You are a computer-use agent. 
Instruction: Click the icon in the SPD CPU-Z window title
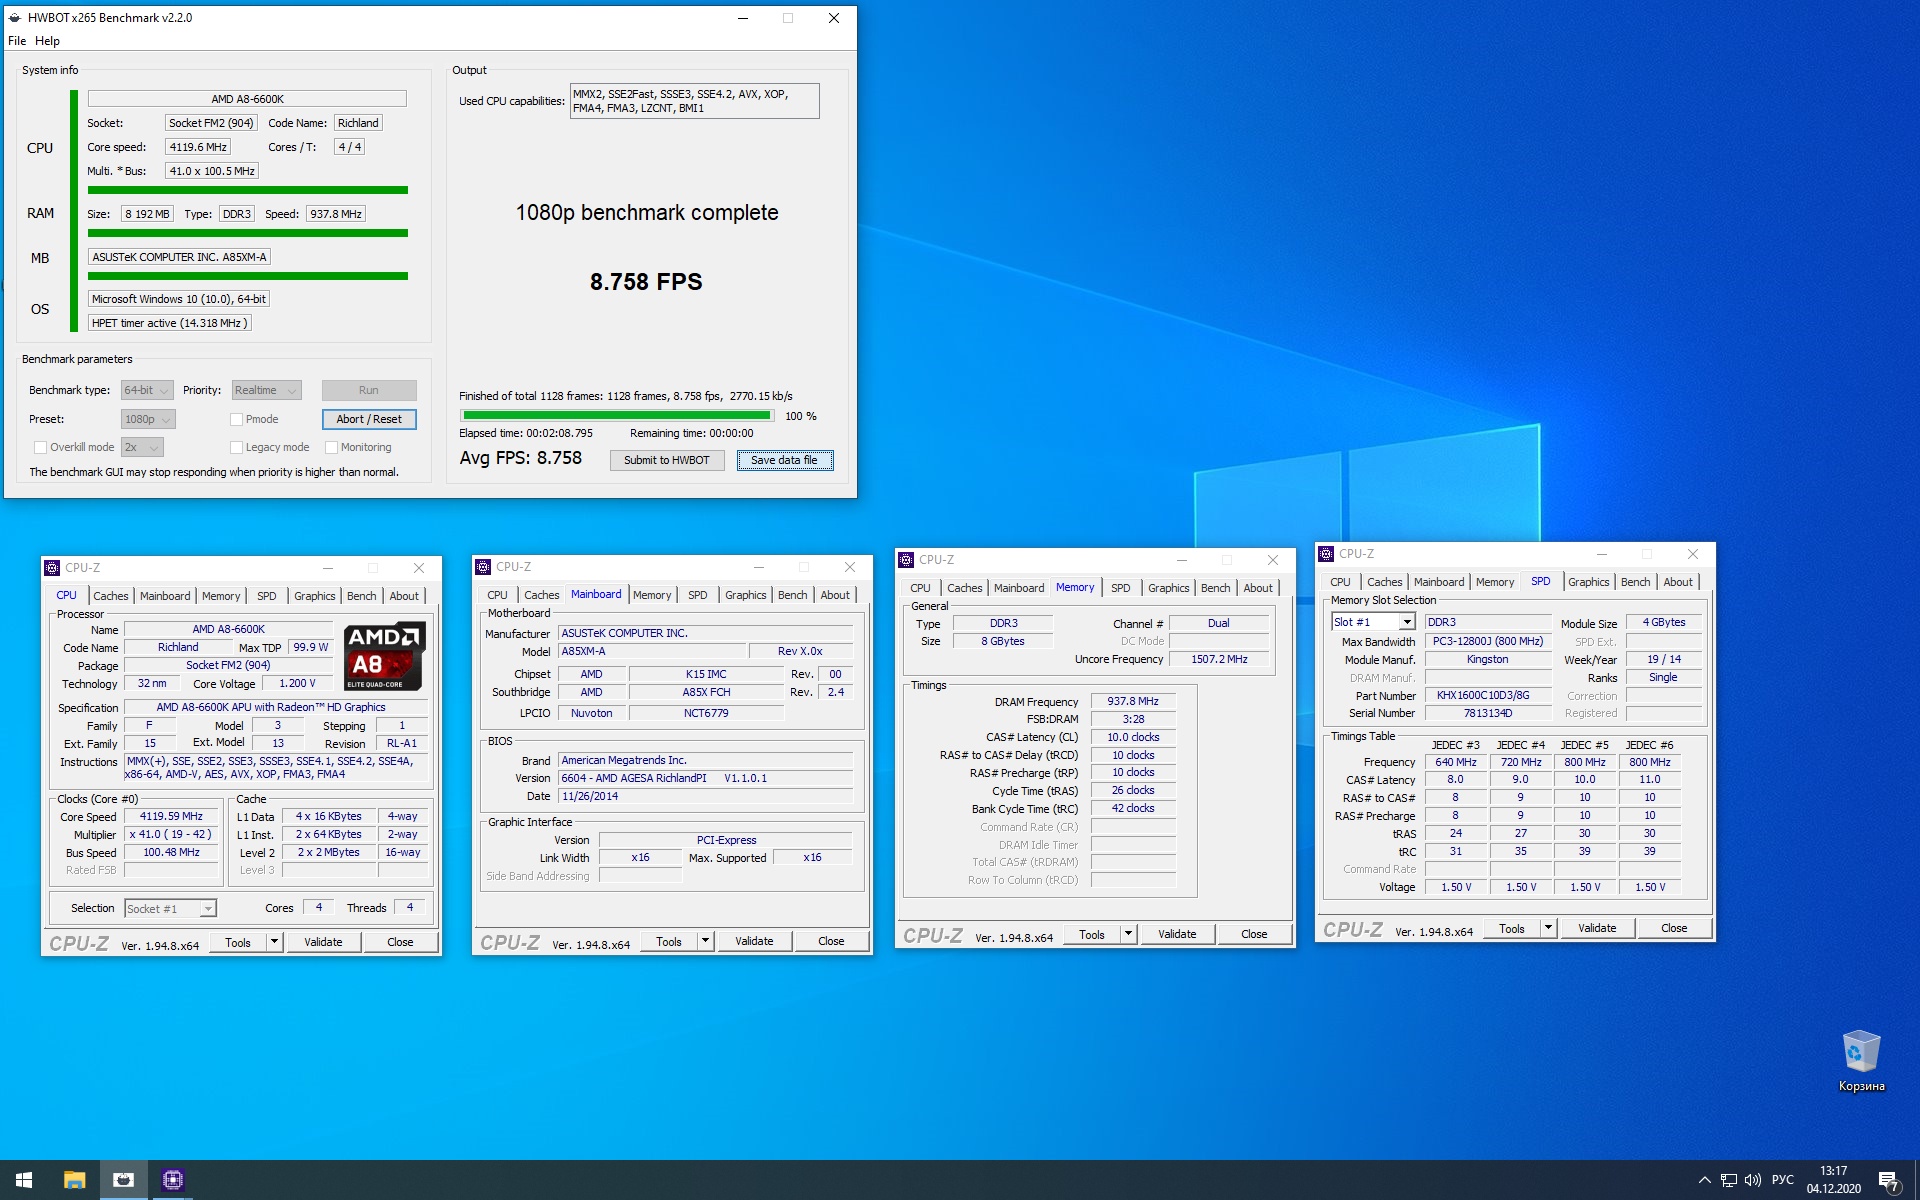click(x=1326, y=553)
